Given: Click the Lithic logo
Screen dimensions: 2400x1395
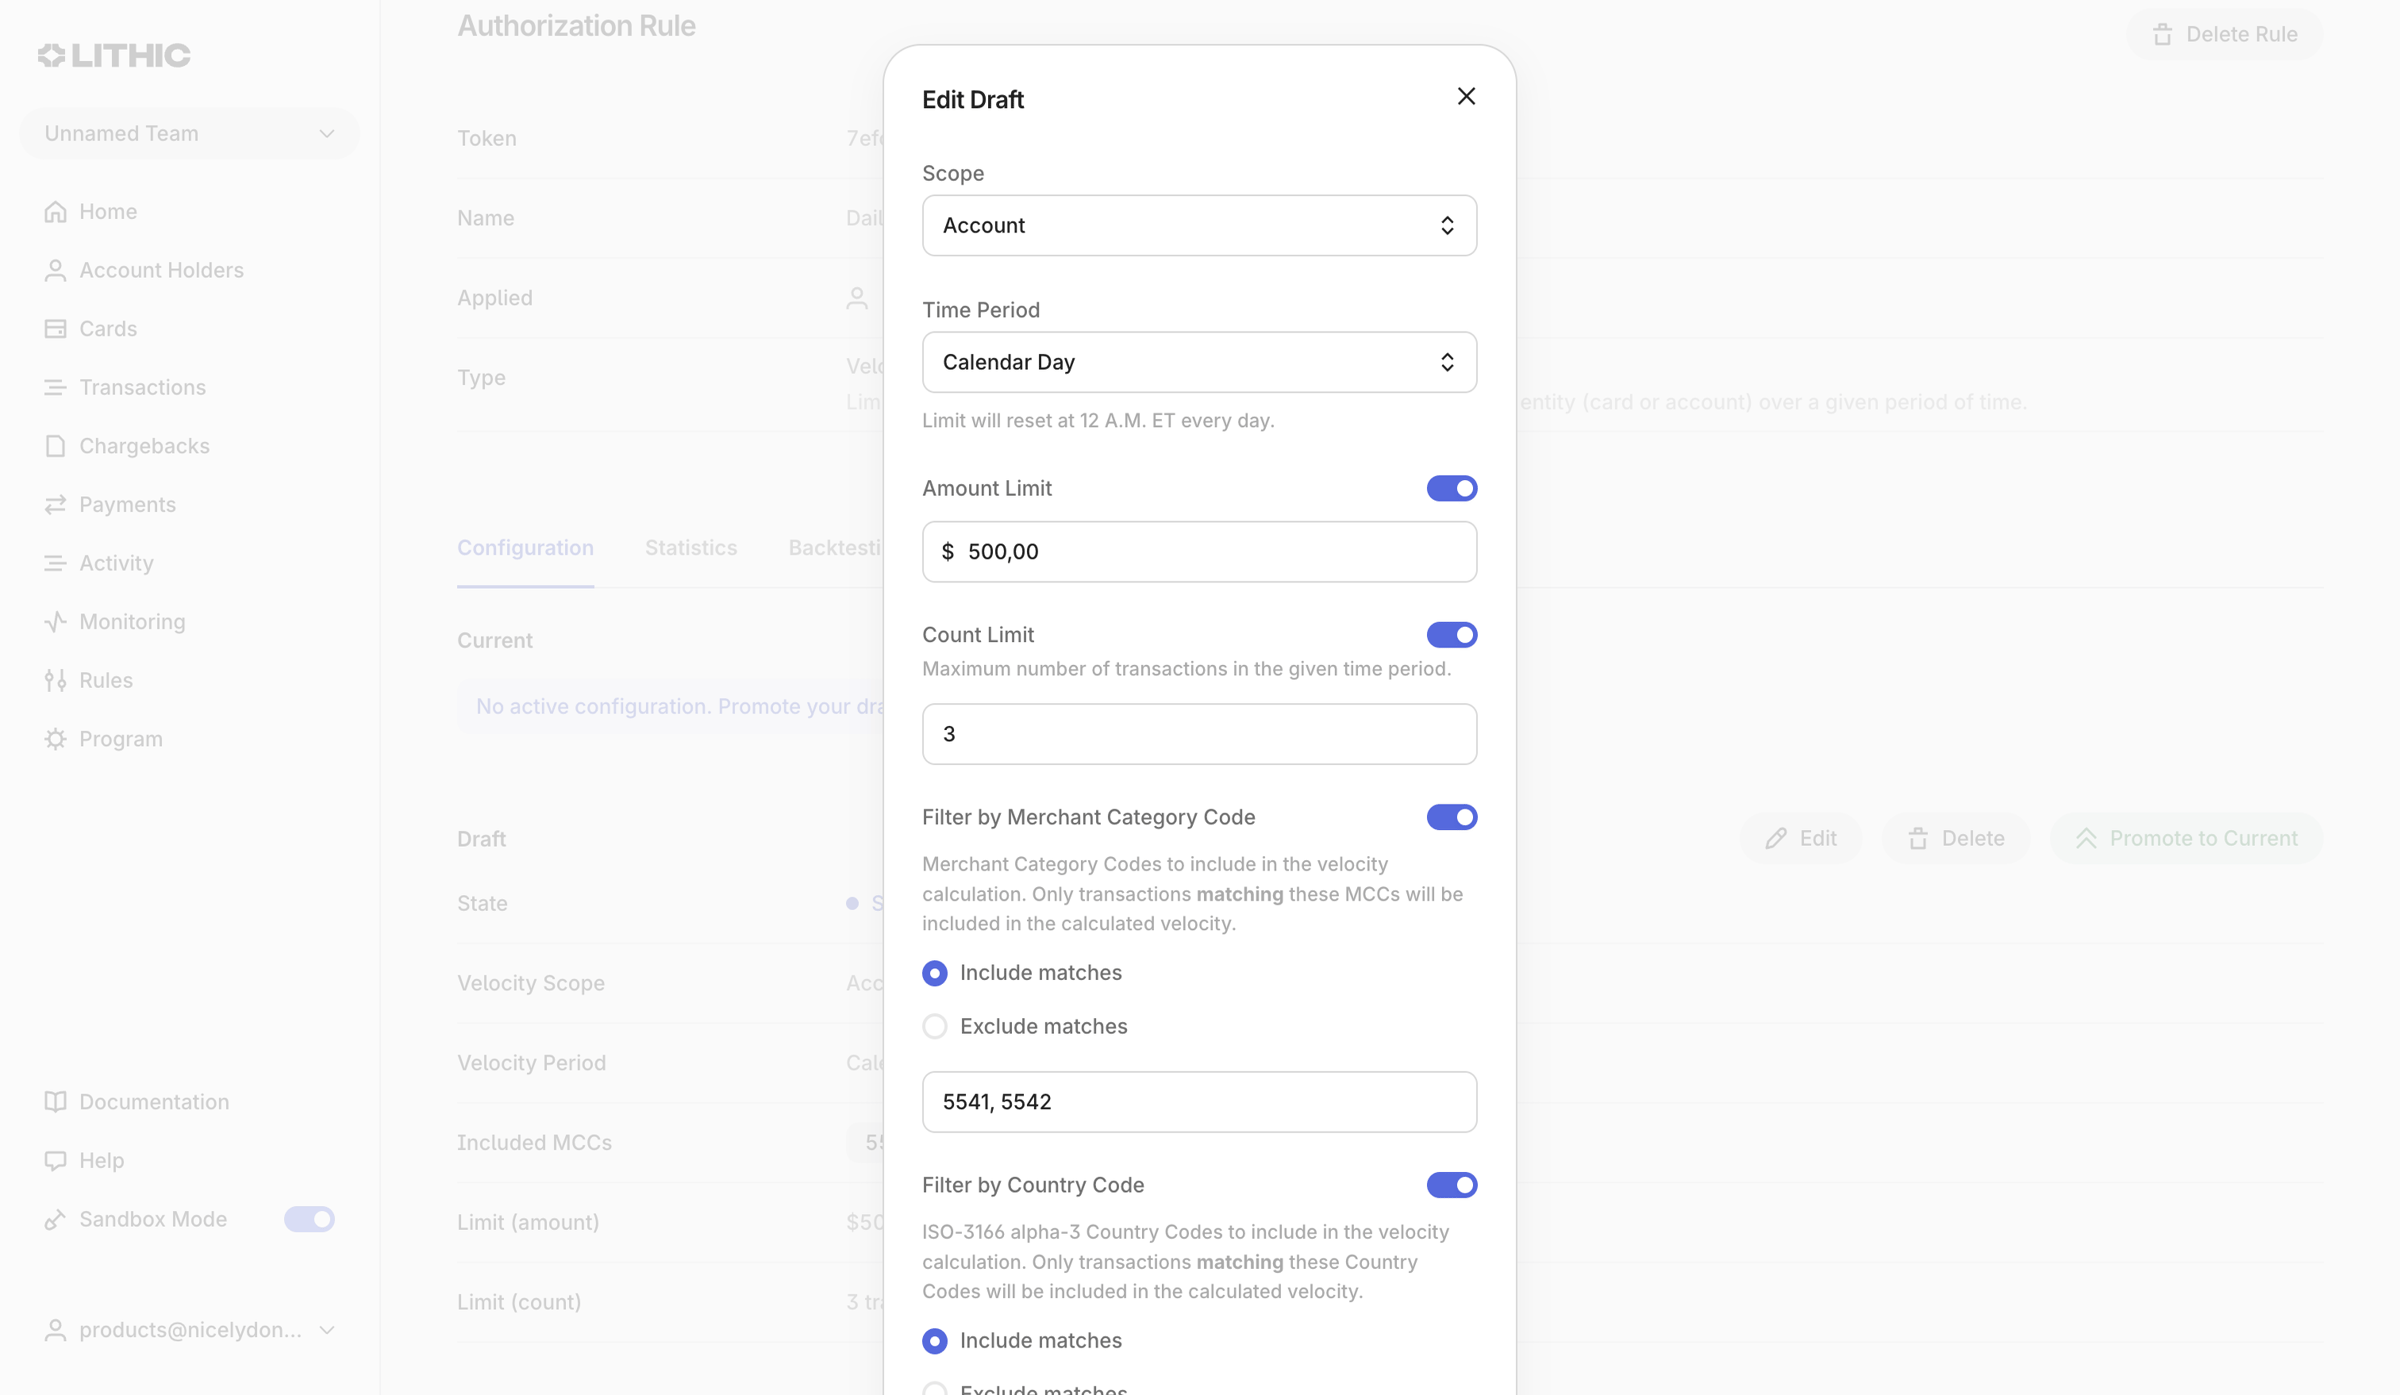Looking at the screenshot, I should coord(114,55).
